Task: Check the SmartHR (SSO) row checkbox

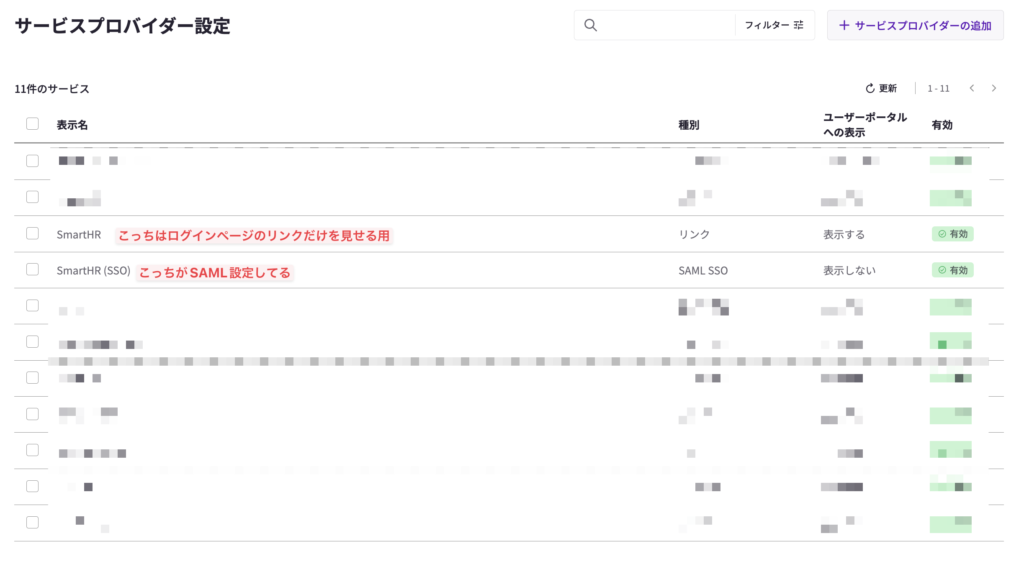Action: point(32,270)
